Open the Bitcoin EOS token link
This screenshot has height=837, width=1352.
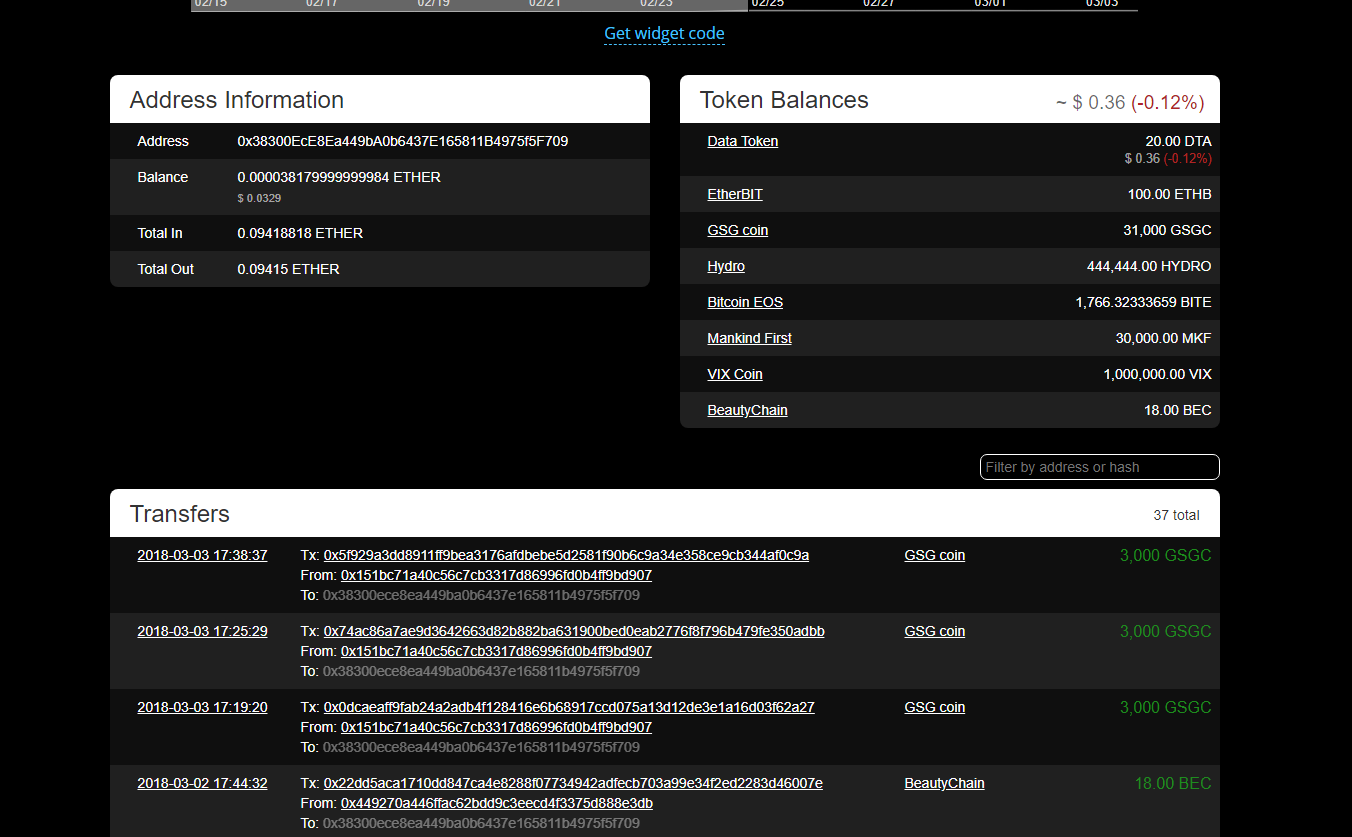[744, 303]
